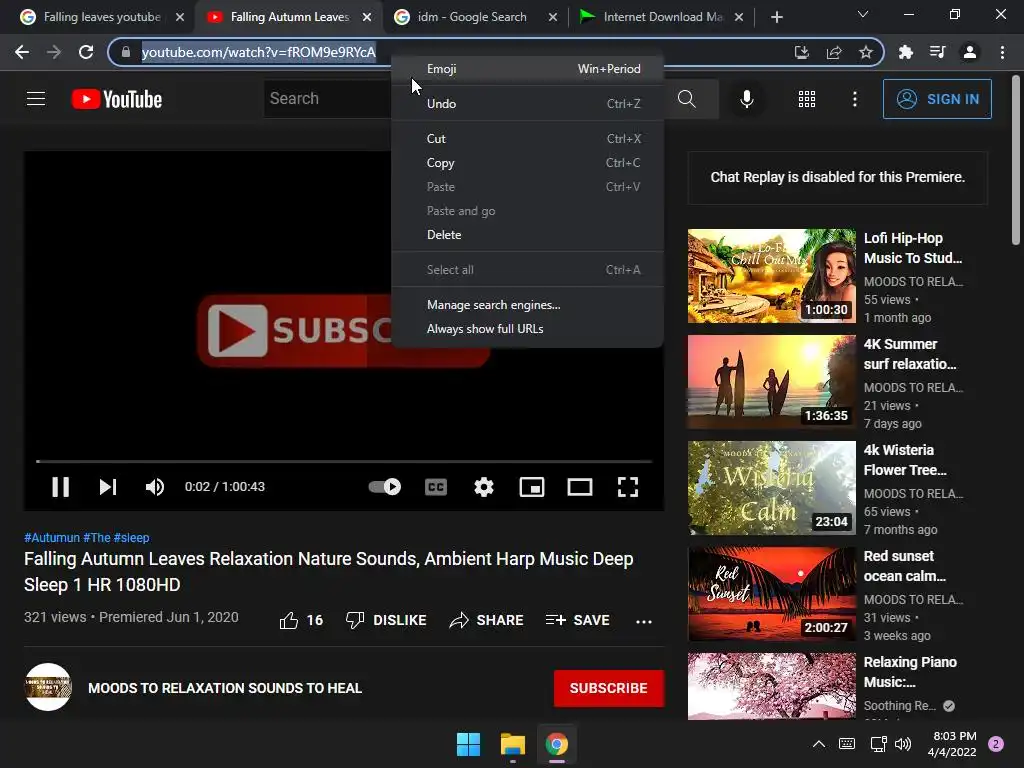Image resolution: width=1024 pixels, height=768 pixels.
Task: Open the clock showing 8:03 PM
Action: (x=952, y=744)
